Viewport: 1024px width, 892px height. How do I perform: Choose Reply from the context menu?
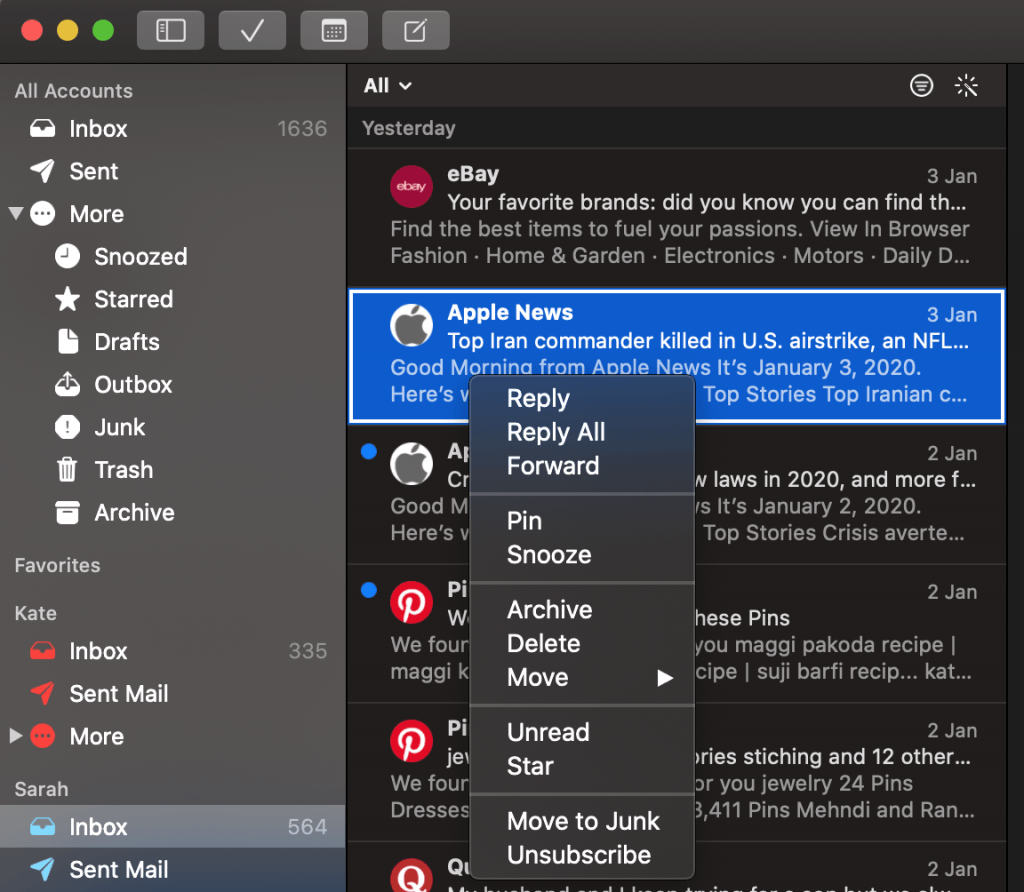582,398
